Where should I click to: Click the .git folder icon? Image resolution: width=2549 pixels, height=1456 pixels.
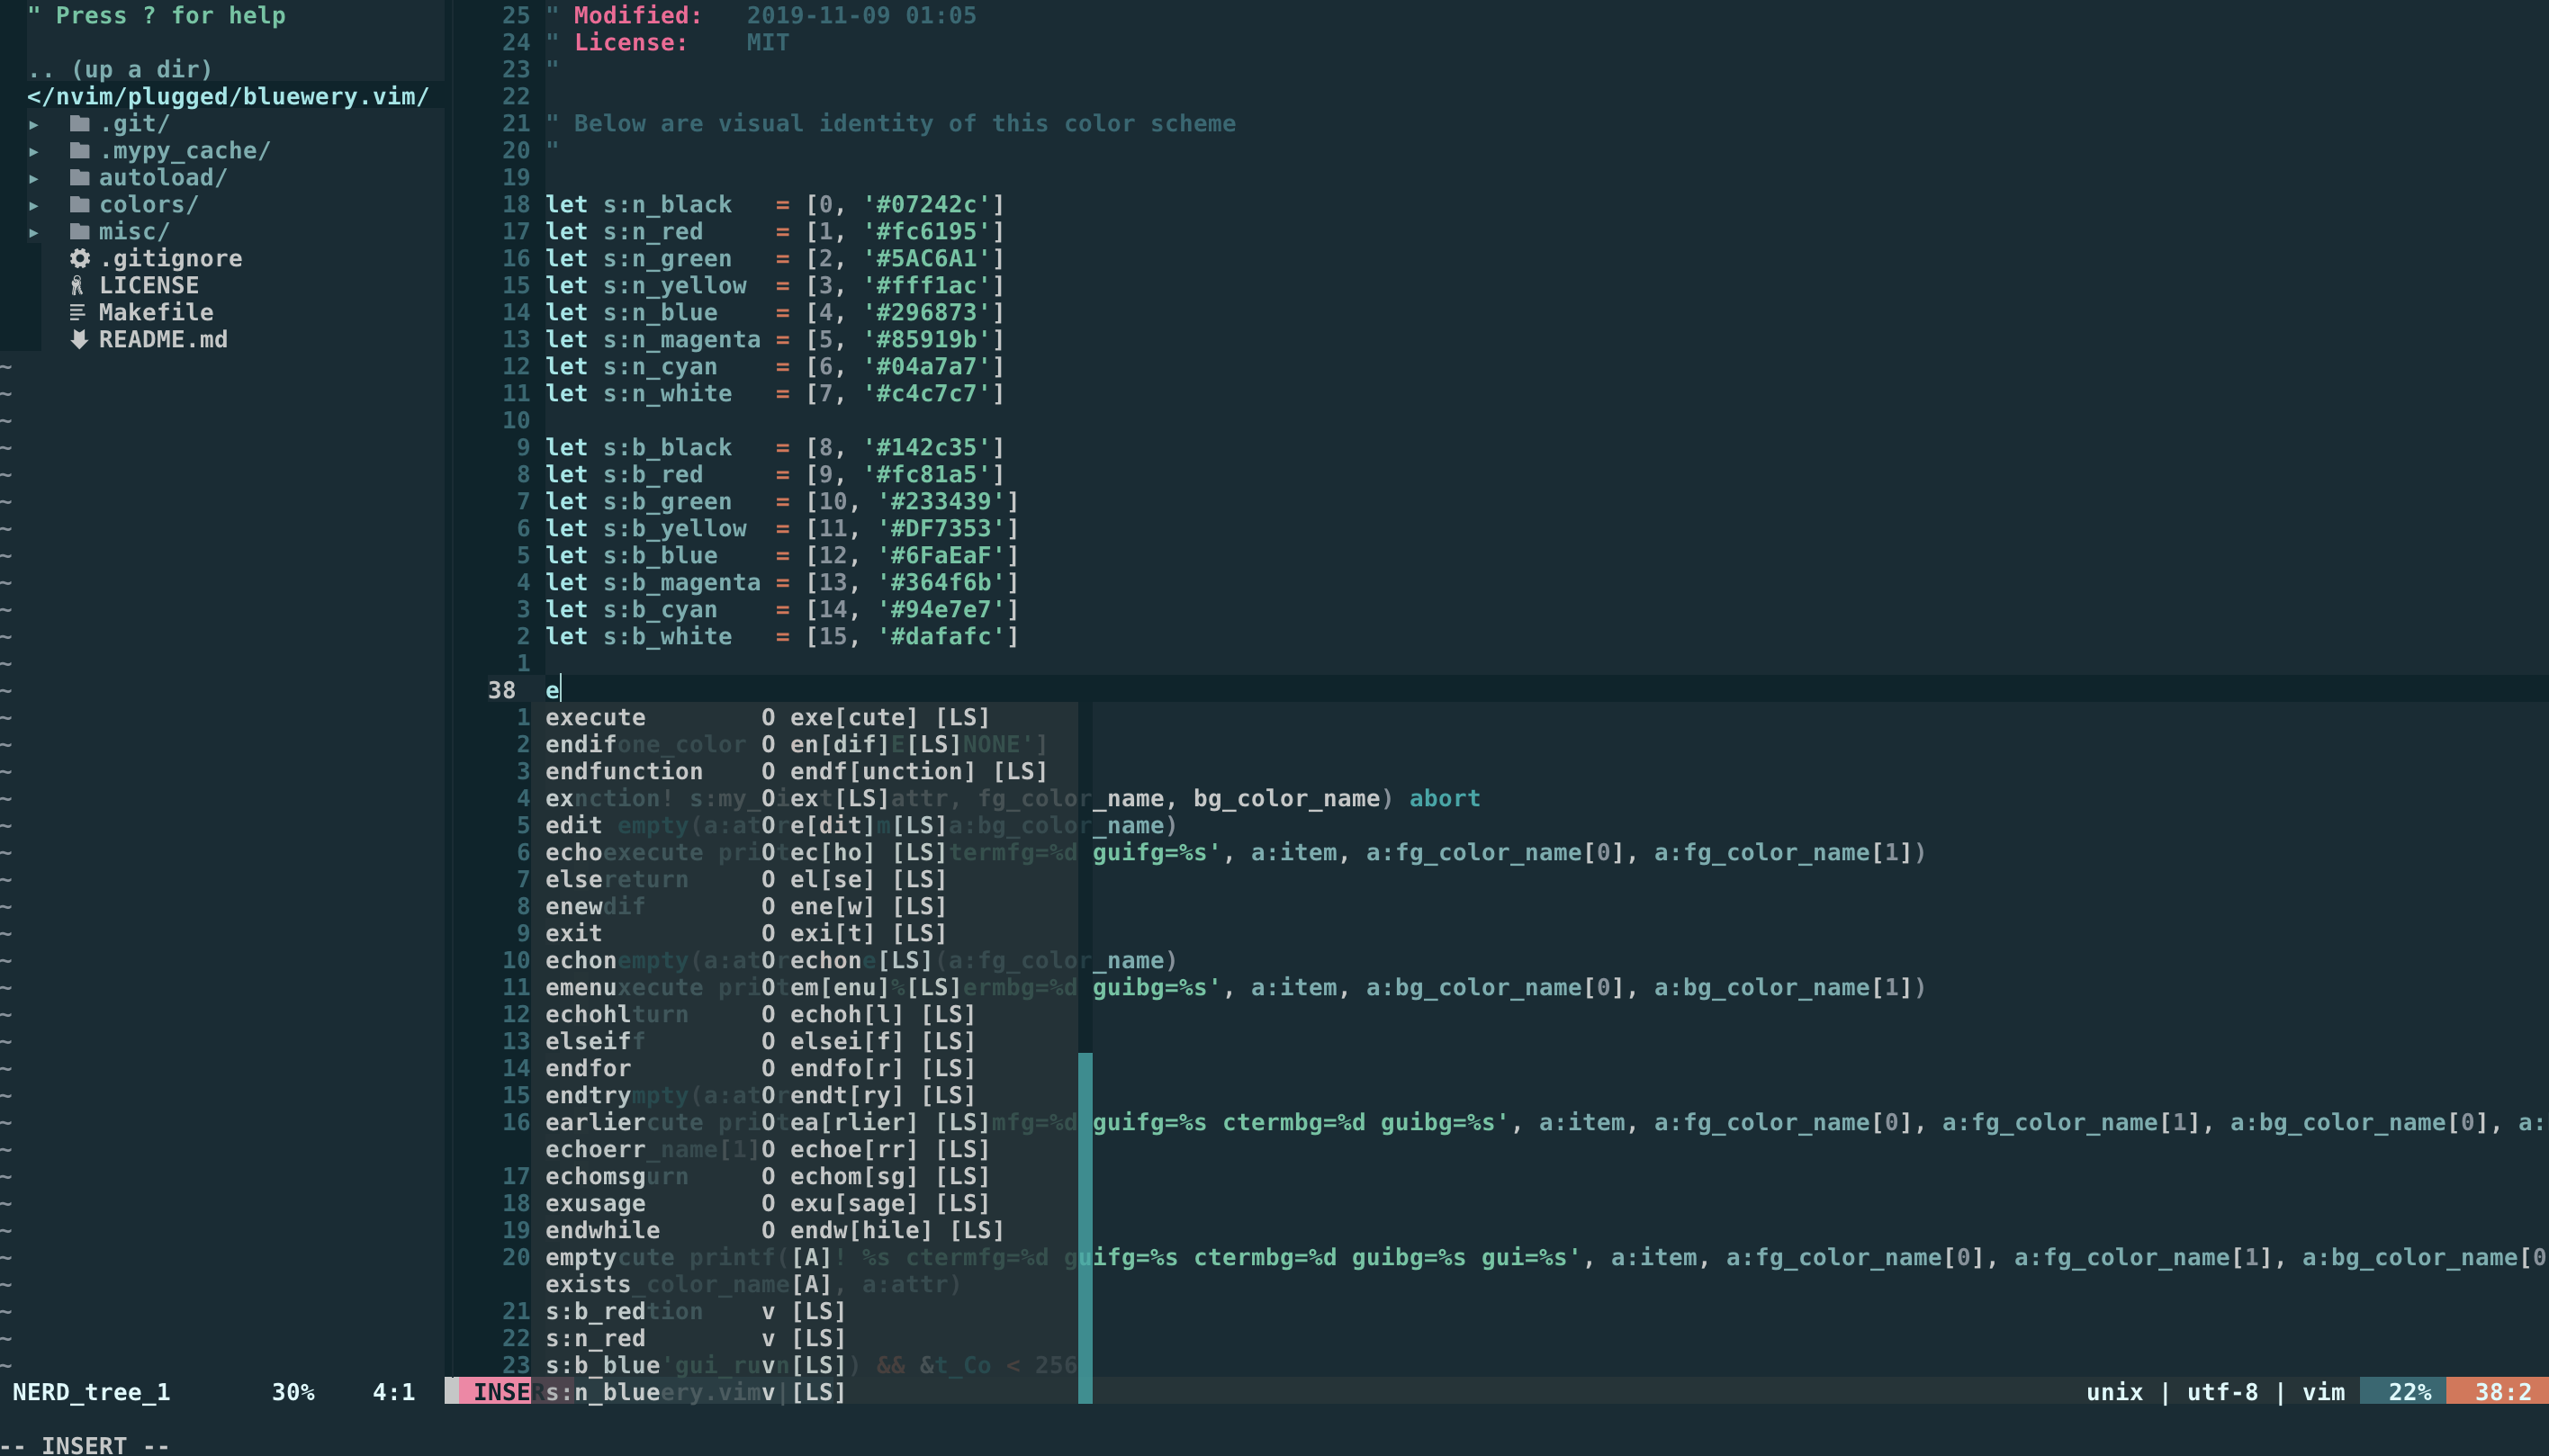80,123
